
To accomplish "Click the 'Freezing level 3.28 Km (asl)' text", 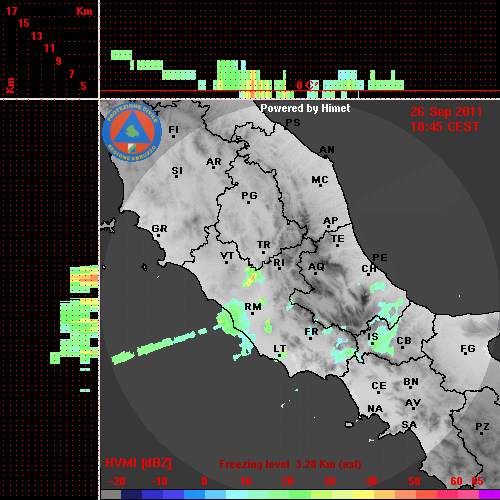I will point(290,464).
